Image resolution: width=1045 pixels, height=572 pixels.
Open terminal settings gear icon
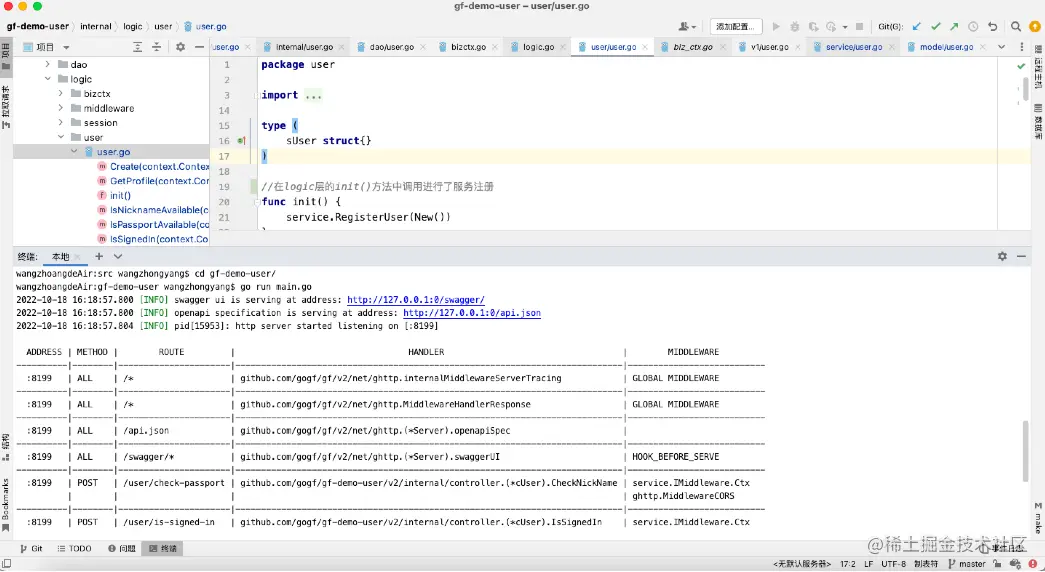point(1002,256)
